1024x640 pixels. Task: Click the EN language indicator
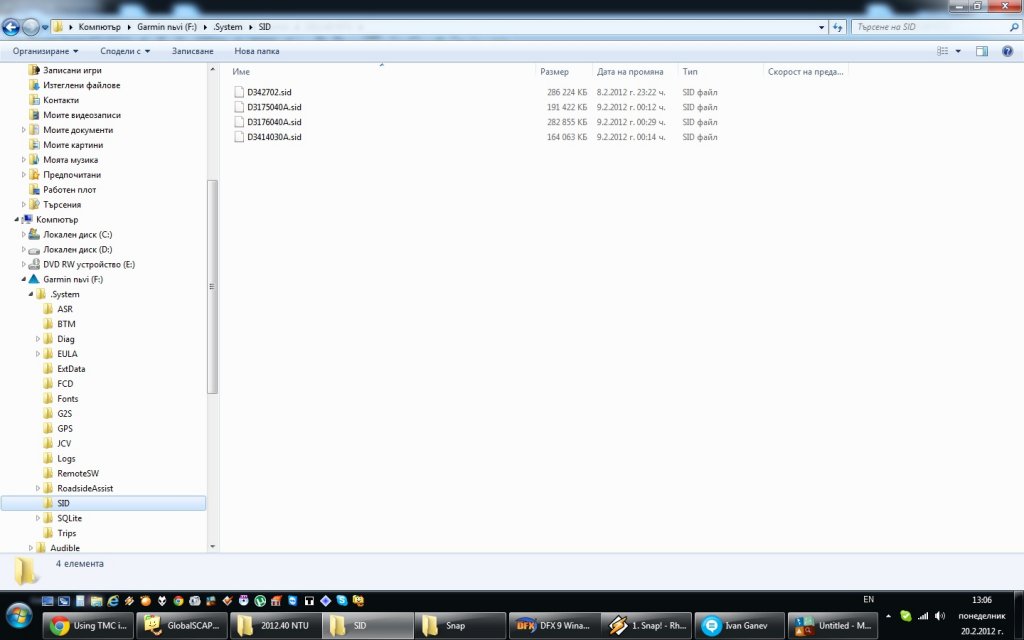[869, 600]
